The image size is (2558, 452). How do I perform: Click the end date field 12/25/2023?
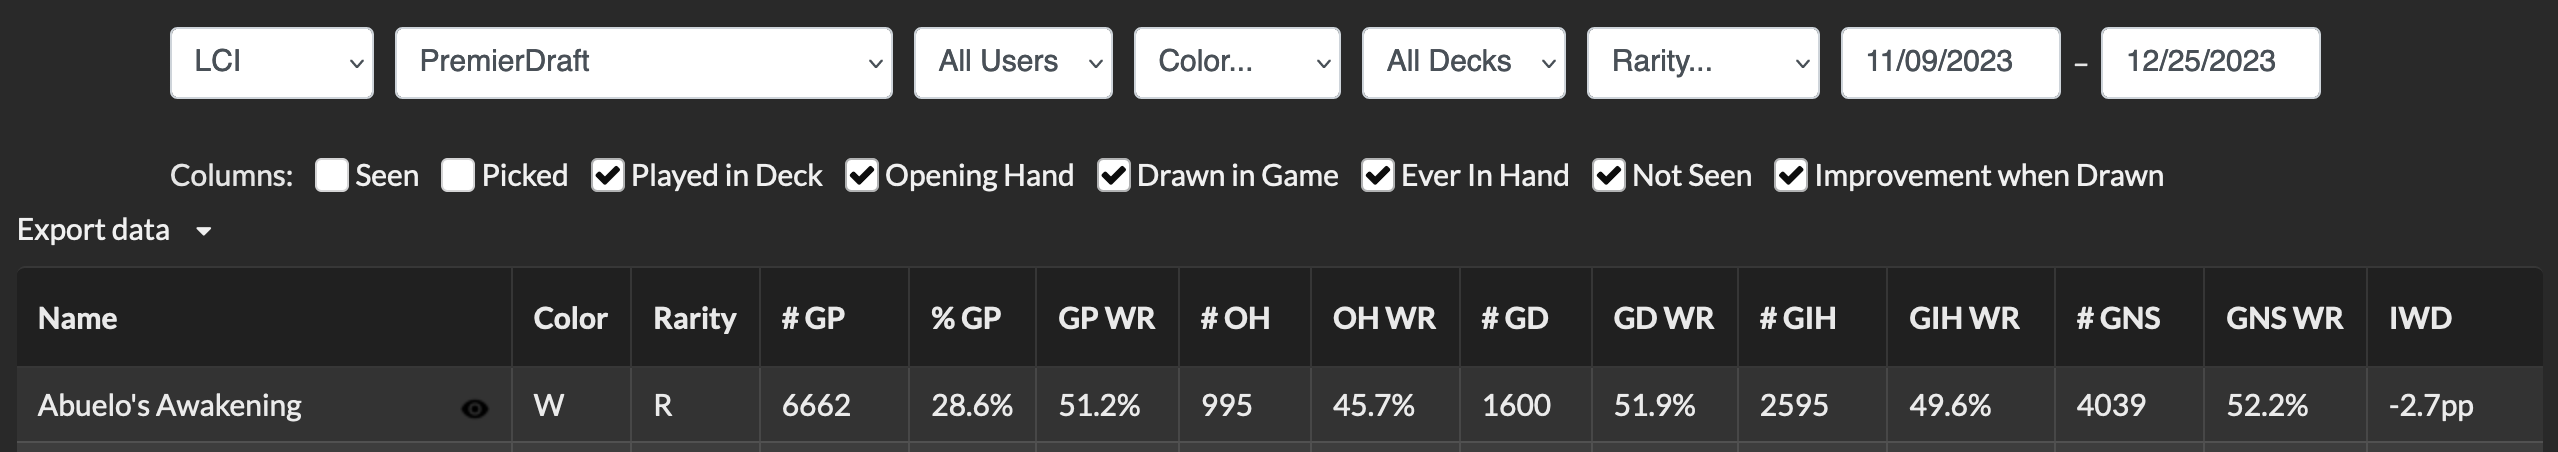click(2209, 62)
